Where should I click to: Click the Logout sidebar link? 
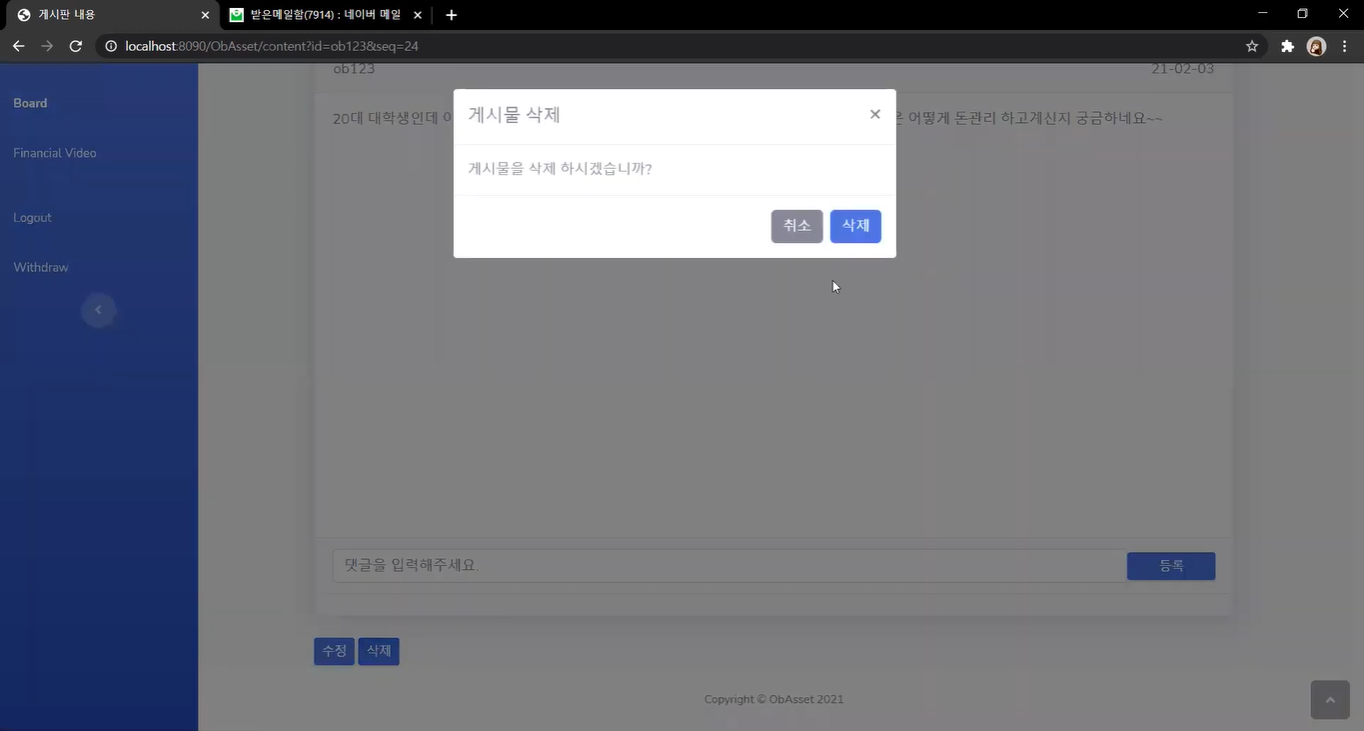coord(32,217)
